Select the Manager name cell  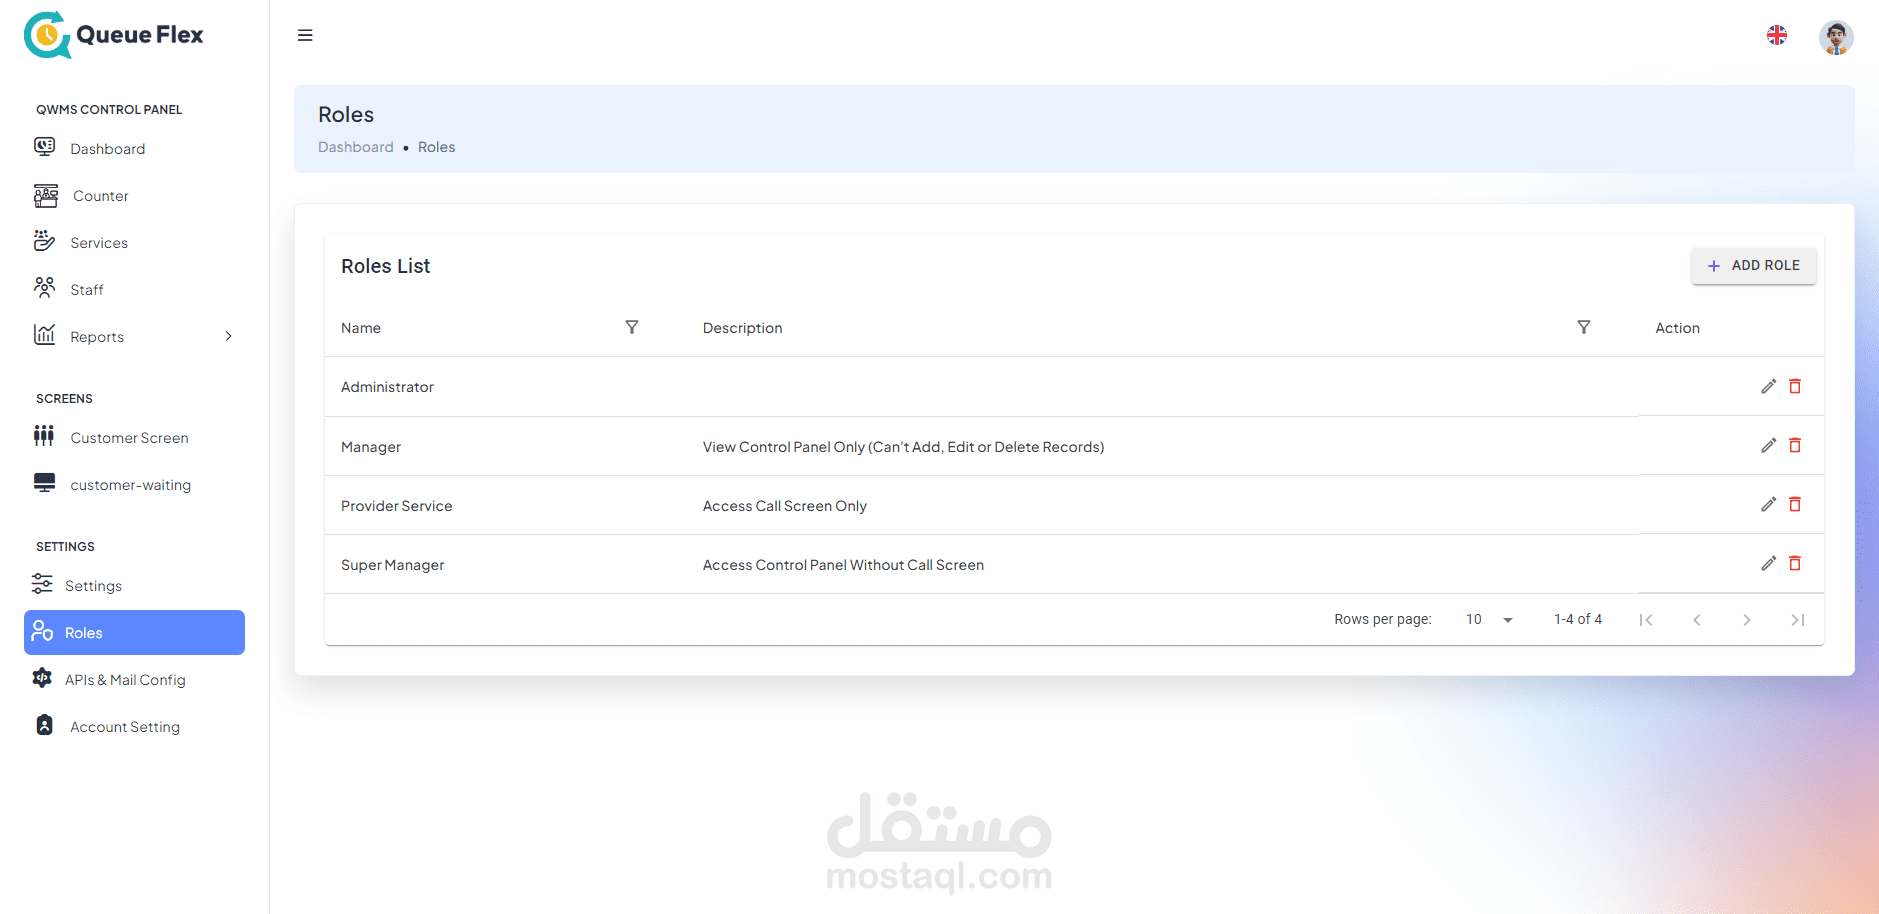click(371, 447)
